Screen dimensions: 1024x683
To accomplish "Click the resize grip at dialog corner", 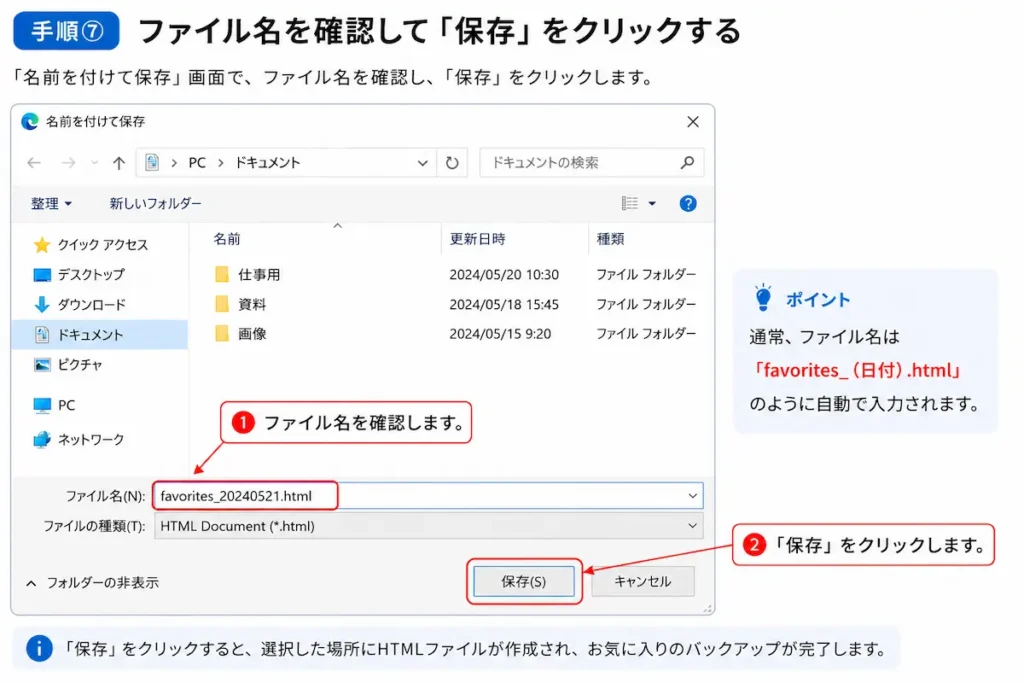I will tap(708, 609).
